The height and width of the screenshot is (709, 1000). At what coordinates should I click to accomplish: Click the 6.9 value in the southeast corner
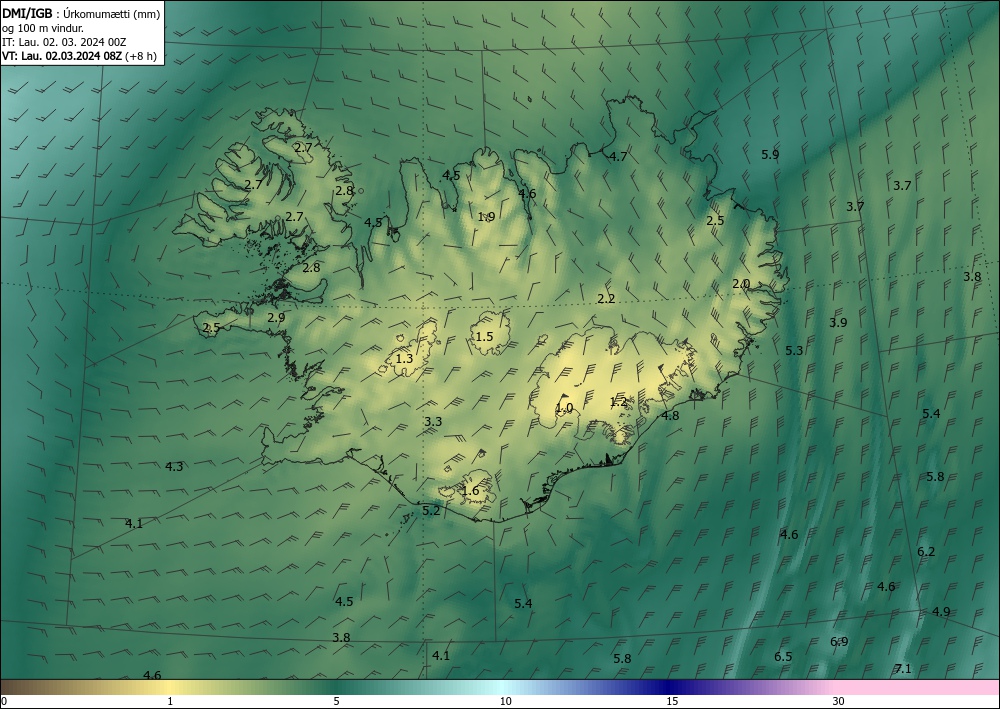(x=839, y=641)
